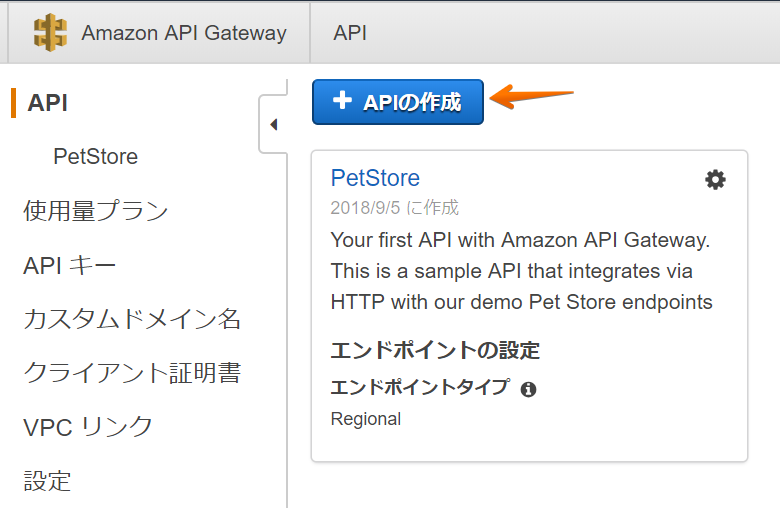This screenshot has height=508, width=780.
Task: Click the plus icon in APIの作成 button
Action: (342, 100)
